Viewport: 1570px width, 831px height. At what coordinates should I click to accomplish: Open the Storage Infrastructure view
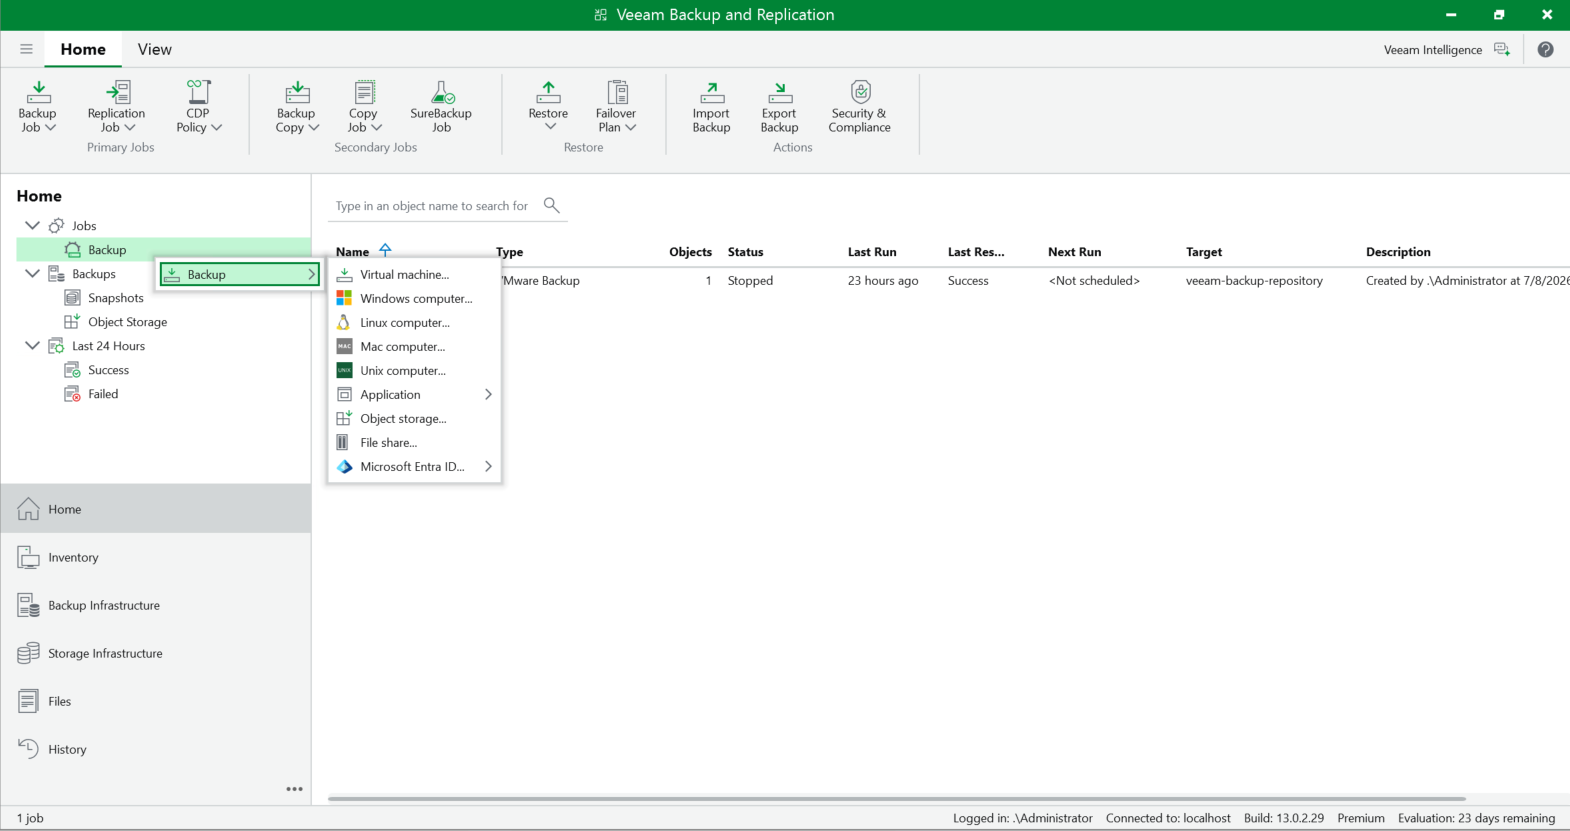pyautogui.click(x=156, y=653)
